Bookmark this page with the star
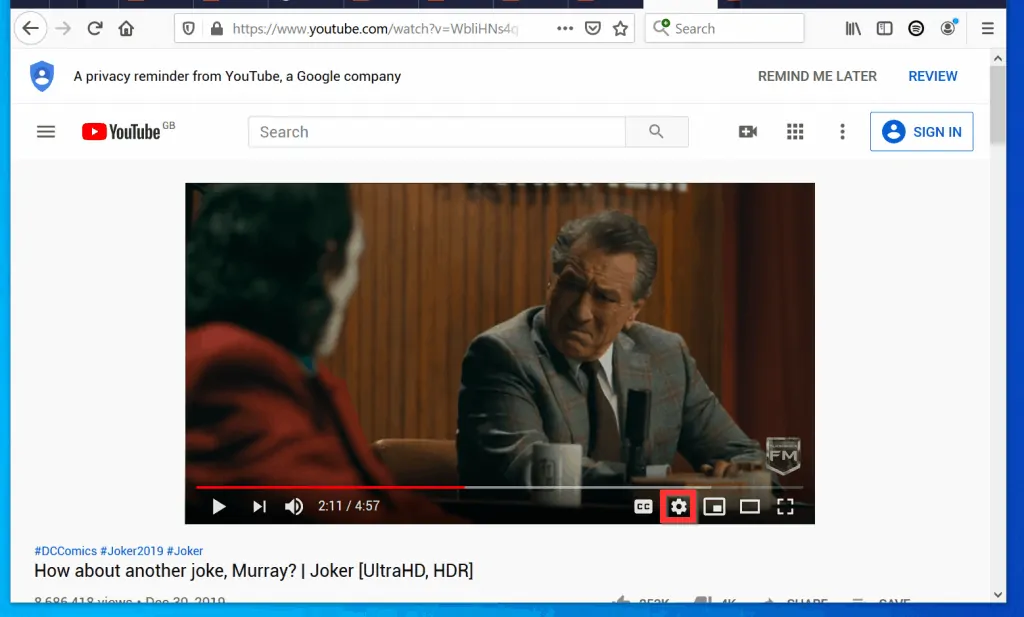 pyautogui.click(x=620, y=29)
